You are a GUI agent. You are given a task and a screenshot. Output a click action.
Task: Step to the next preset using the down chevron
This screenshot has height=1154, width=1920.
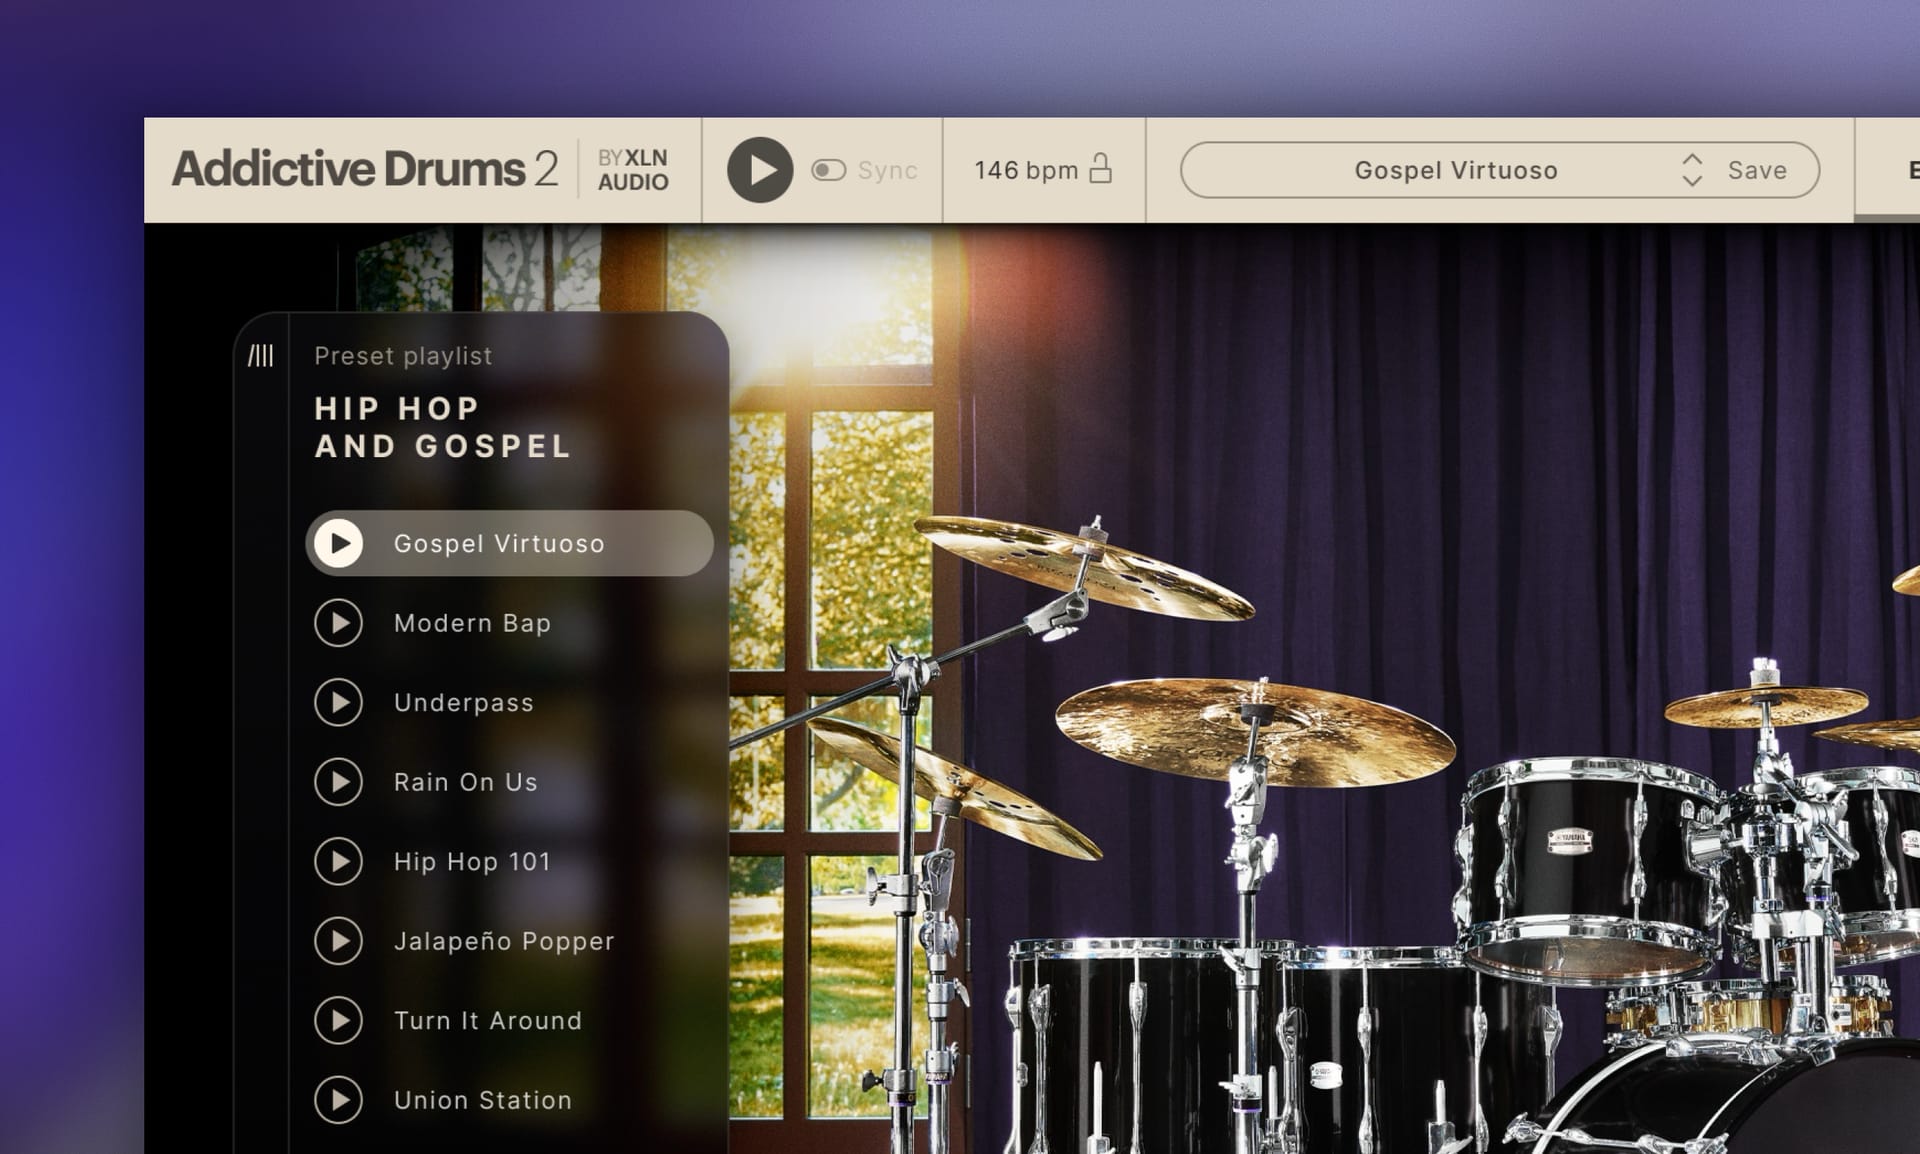1692,181
